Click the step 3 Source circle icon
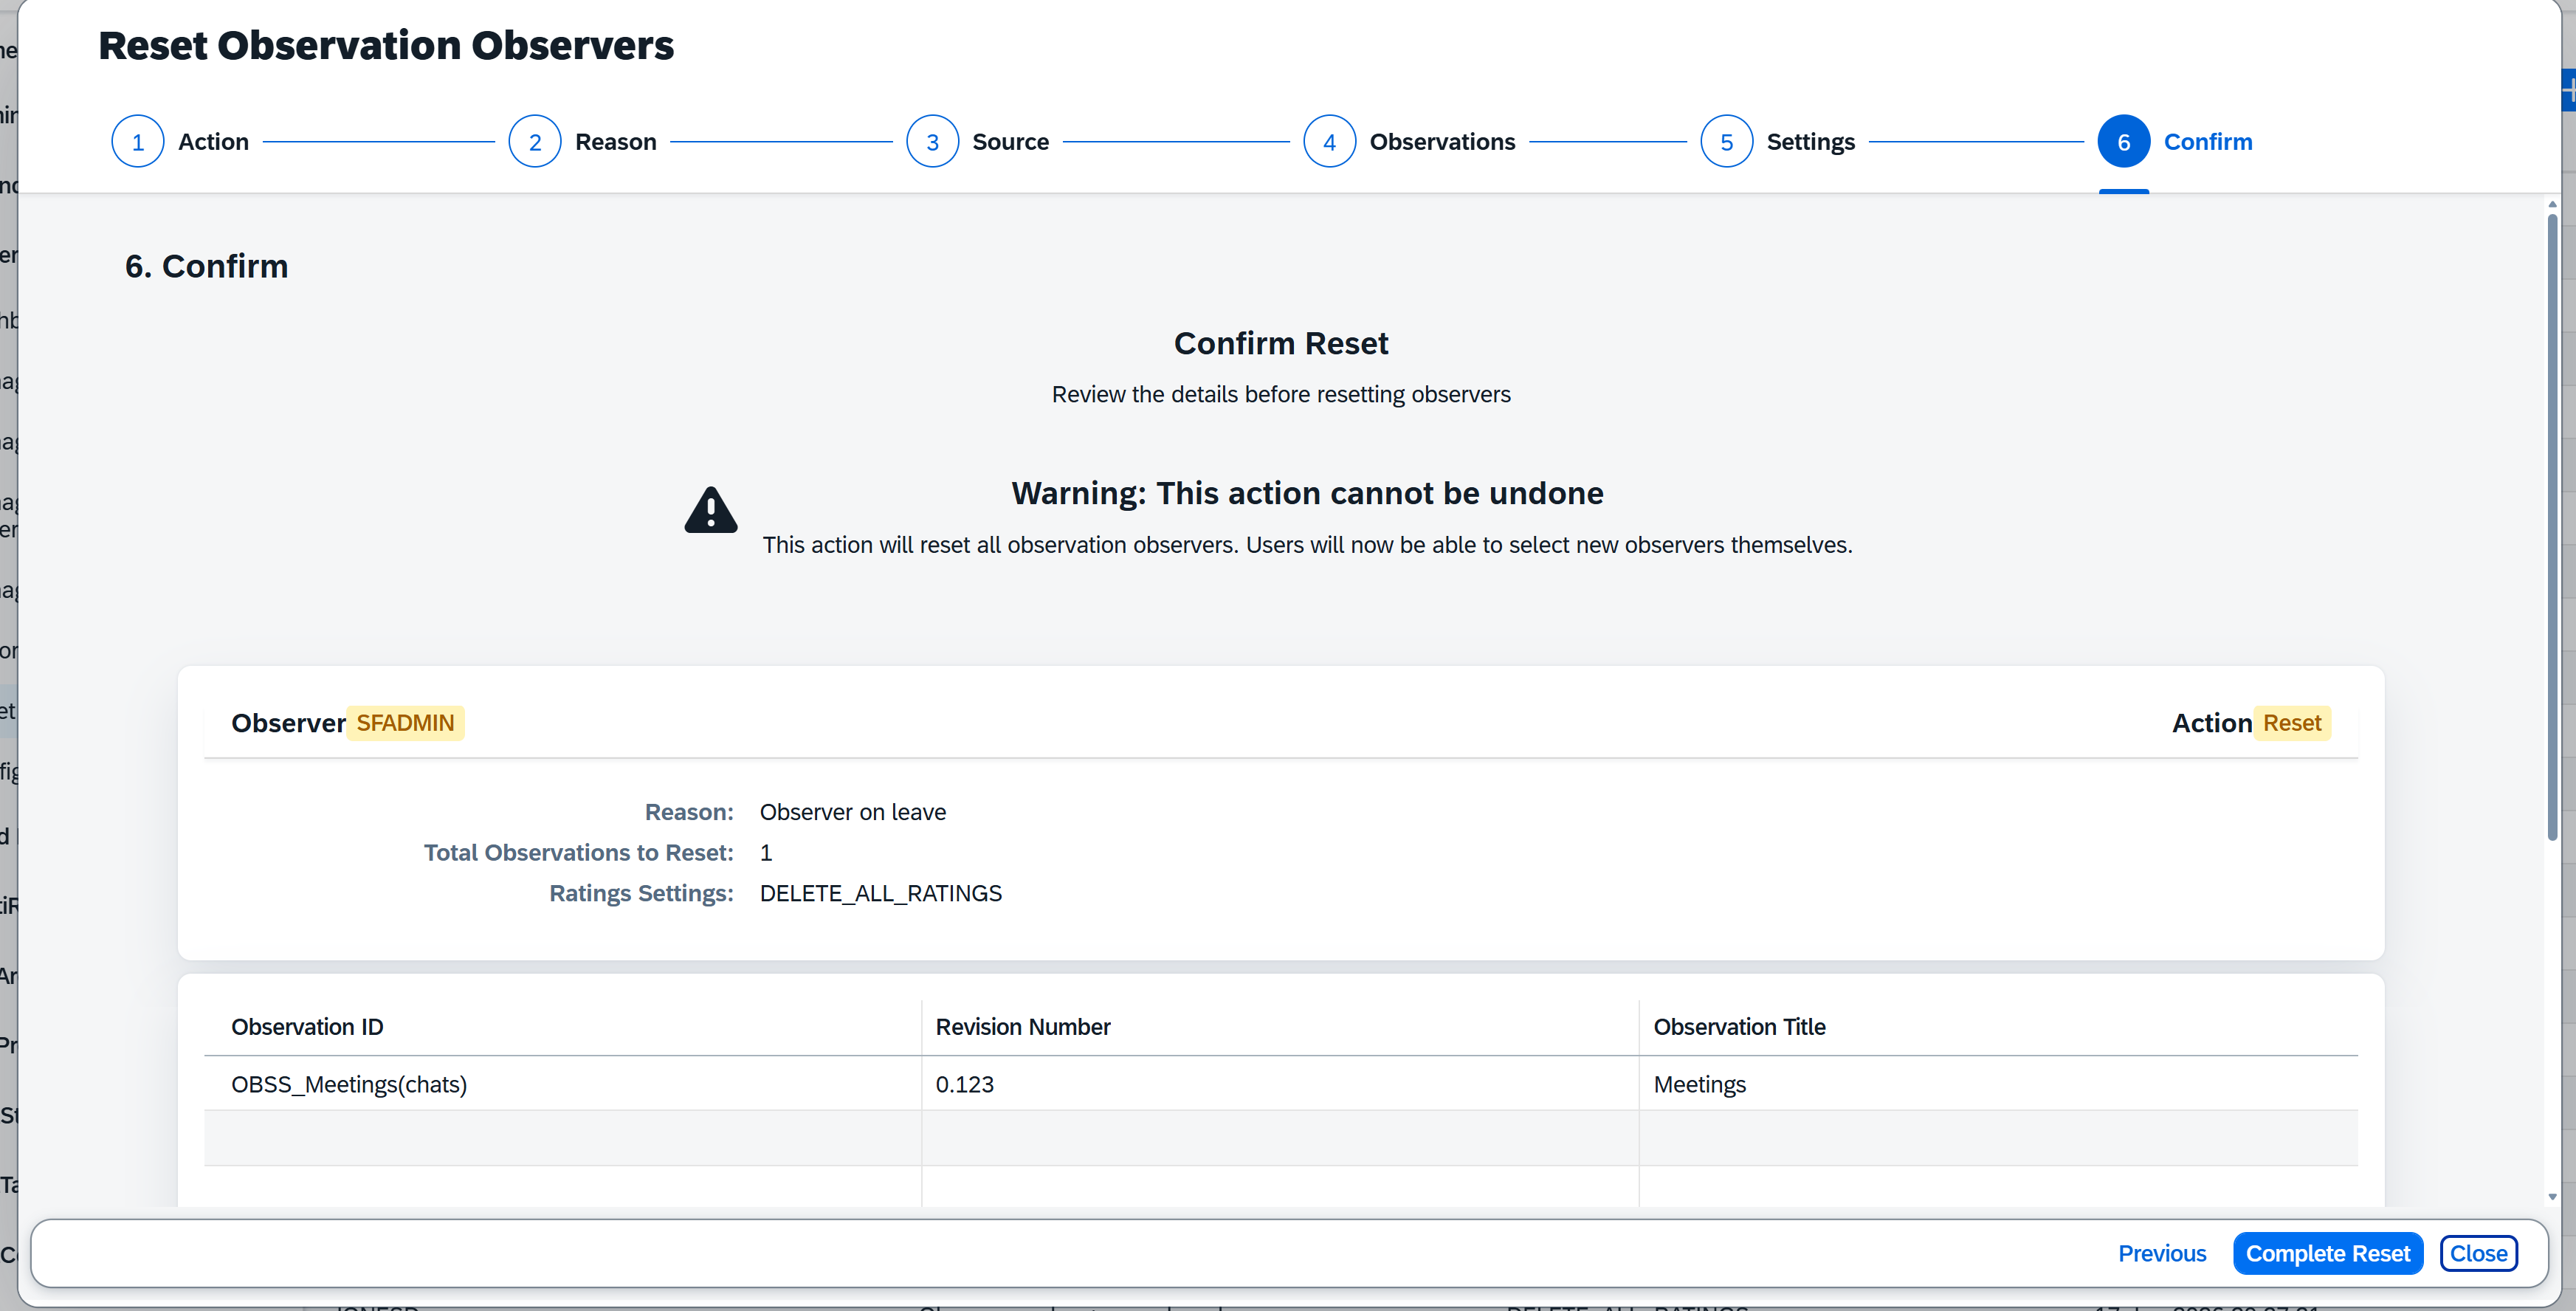Screen dimensions: 2576x1311 (932, 142)
